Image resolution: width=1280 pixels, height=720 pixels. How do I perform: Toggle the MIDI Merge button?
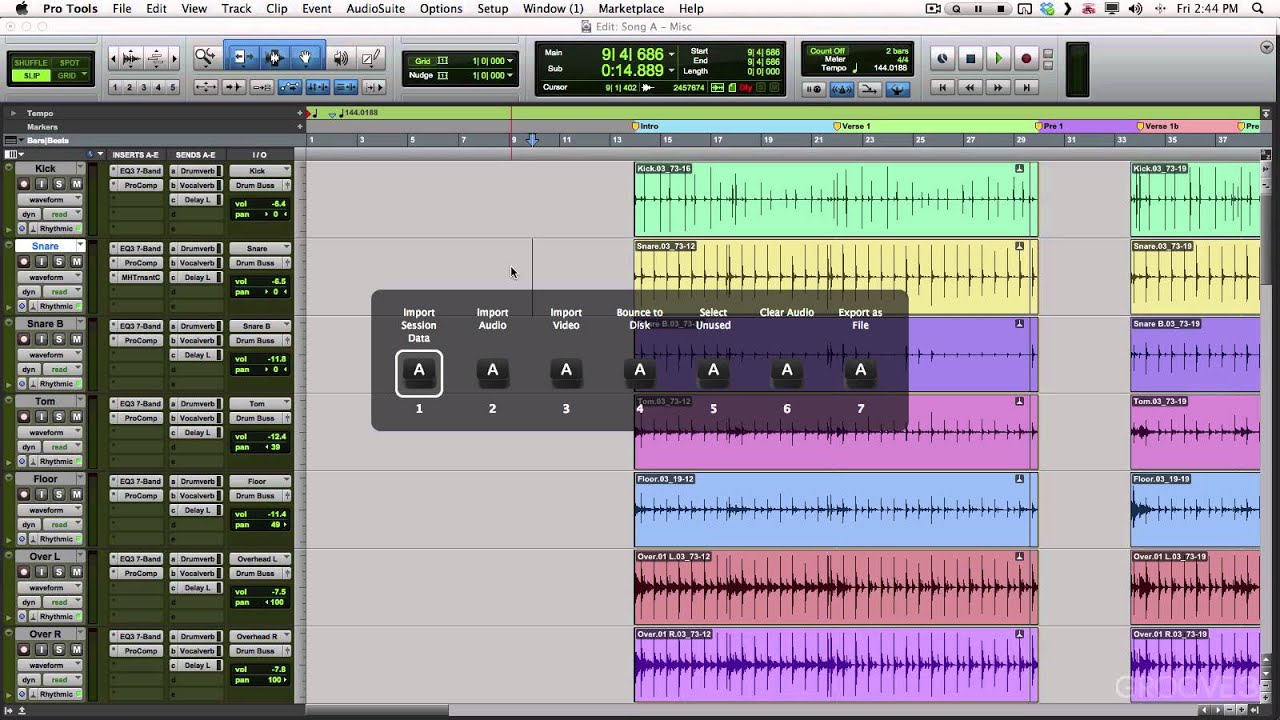[870, 89]
